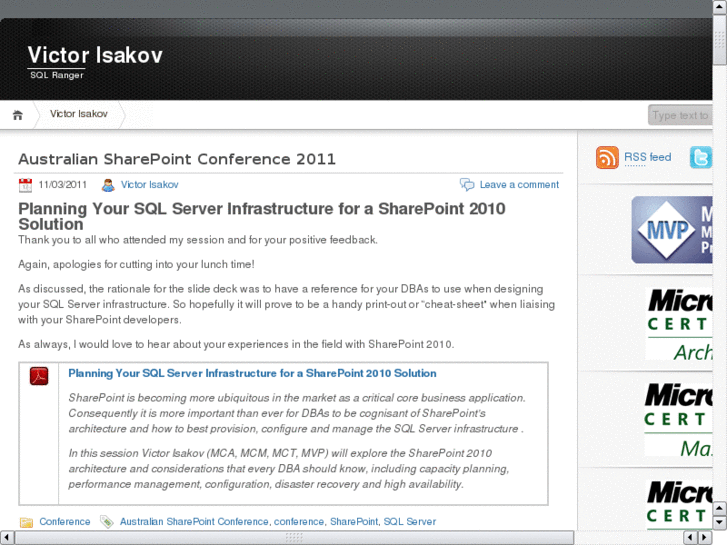The width and height of the screenshot is (727, 545).
Task: Click the bottom-right scrollbar right arrow
Action: pyautogui.click(x=705, y=538)
